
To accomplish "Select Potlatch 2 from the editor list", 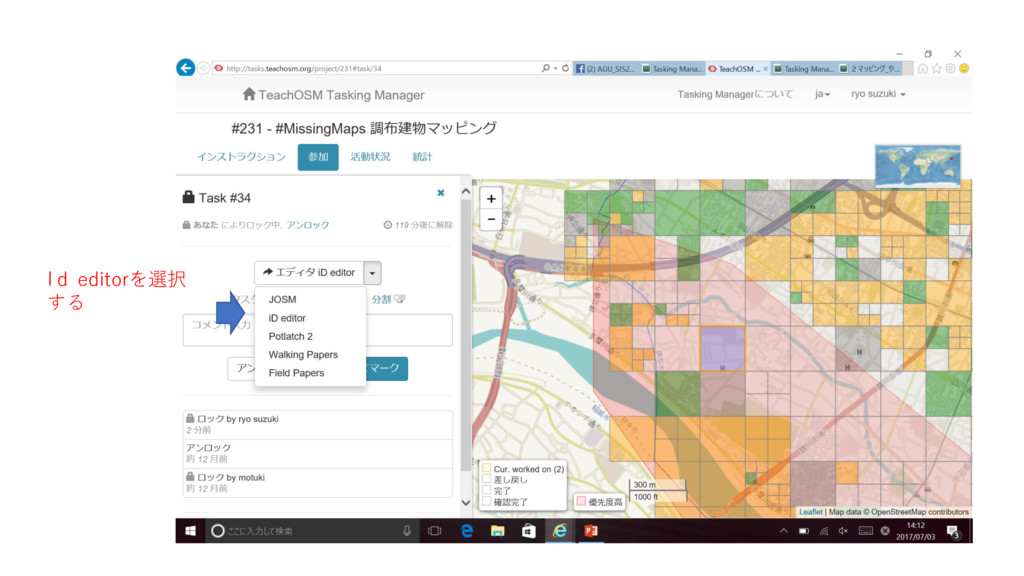I will coord(290,336).
